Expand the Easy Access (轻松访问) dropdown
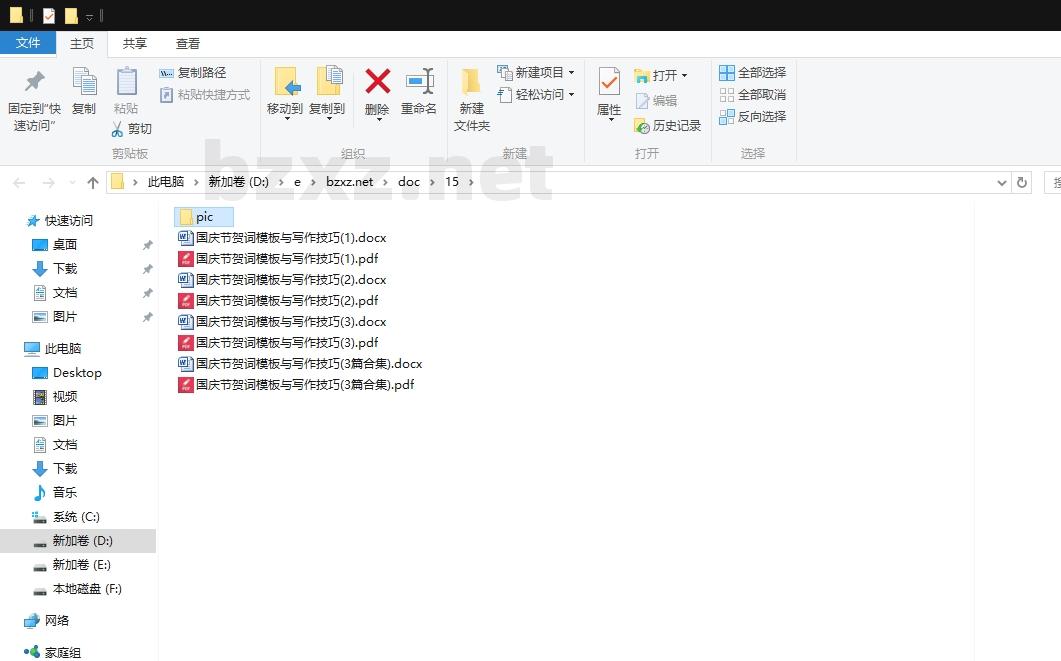The image size is (1061, 661). (571, 94)
